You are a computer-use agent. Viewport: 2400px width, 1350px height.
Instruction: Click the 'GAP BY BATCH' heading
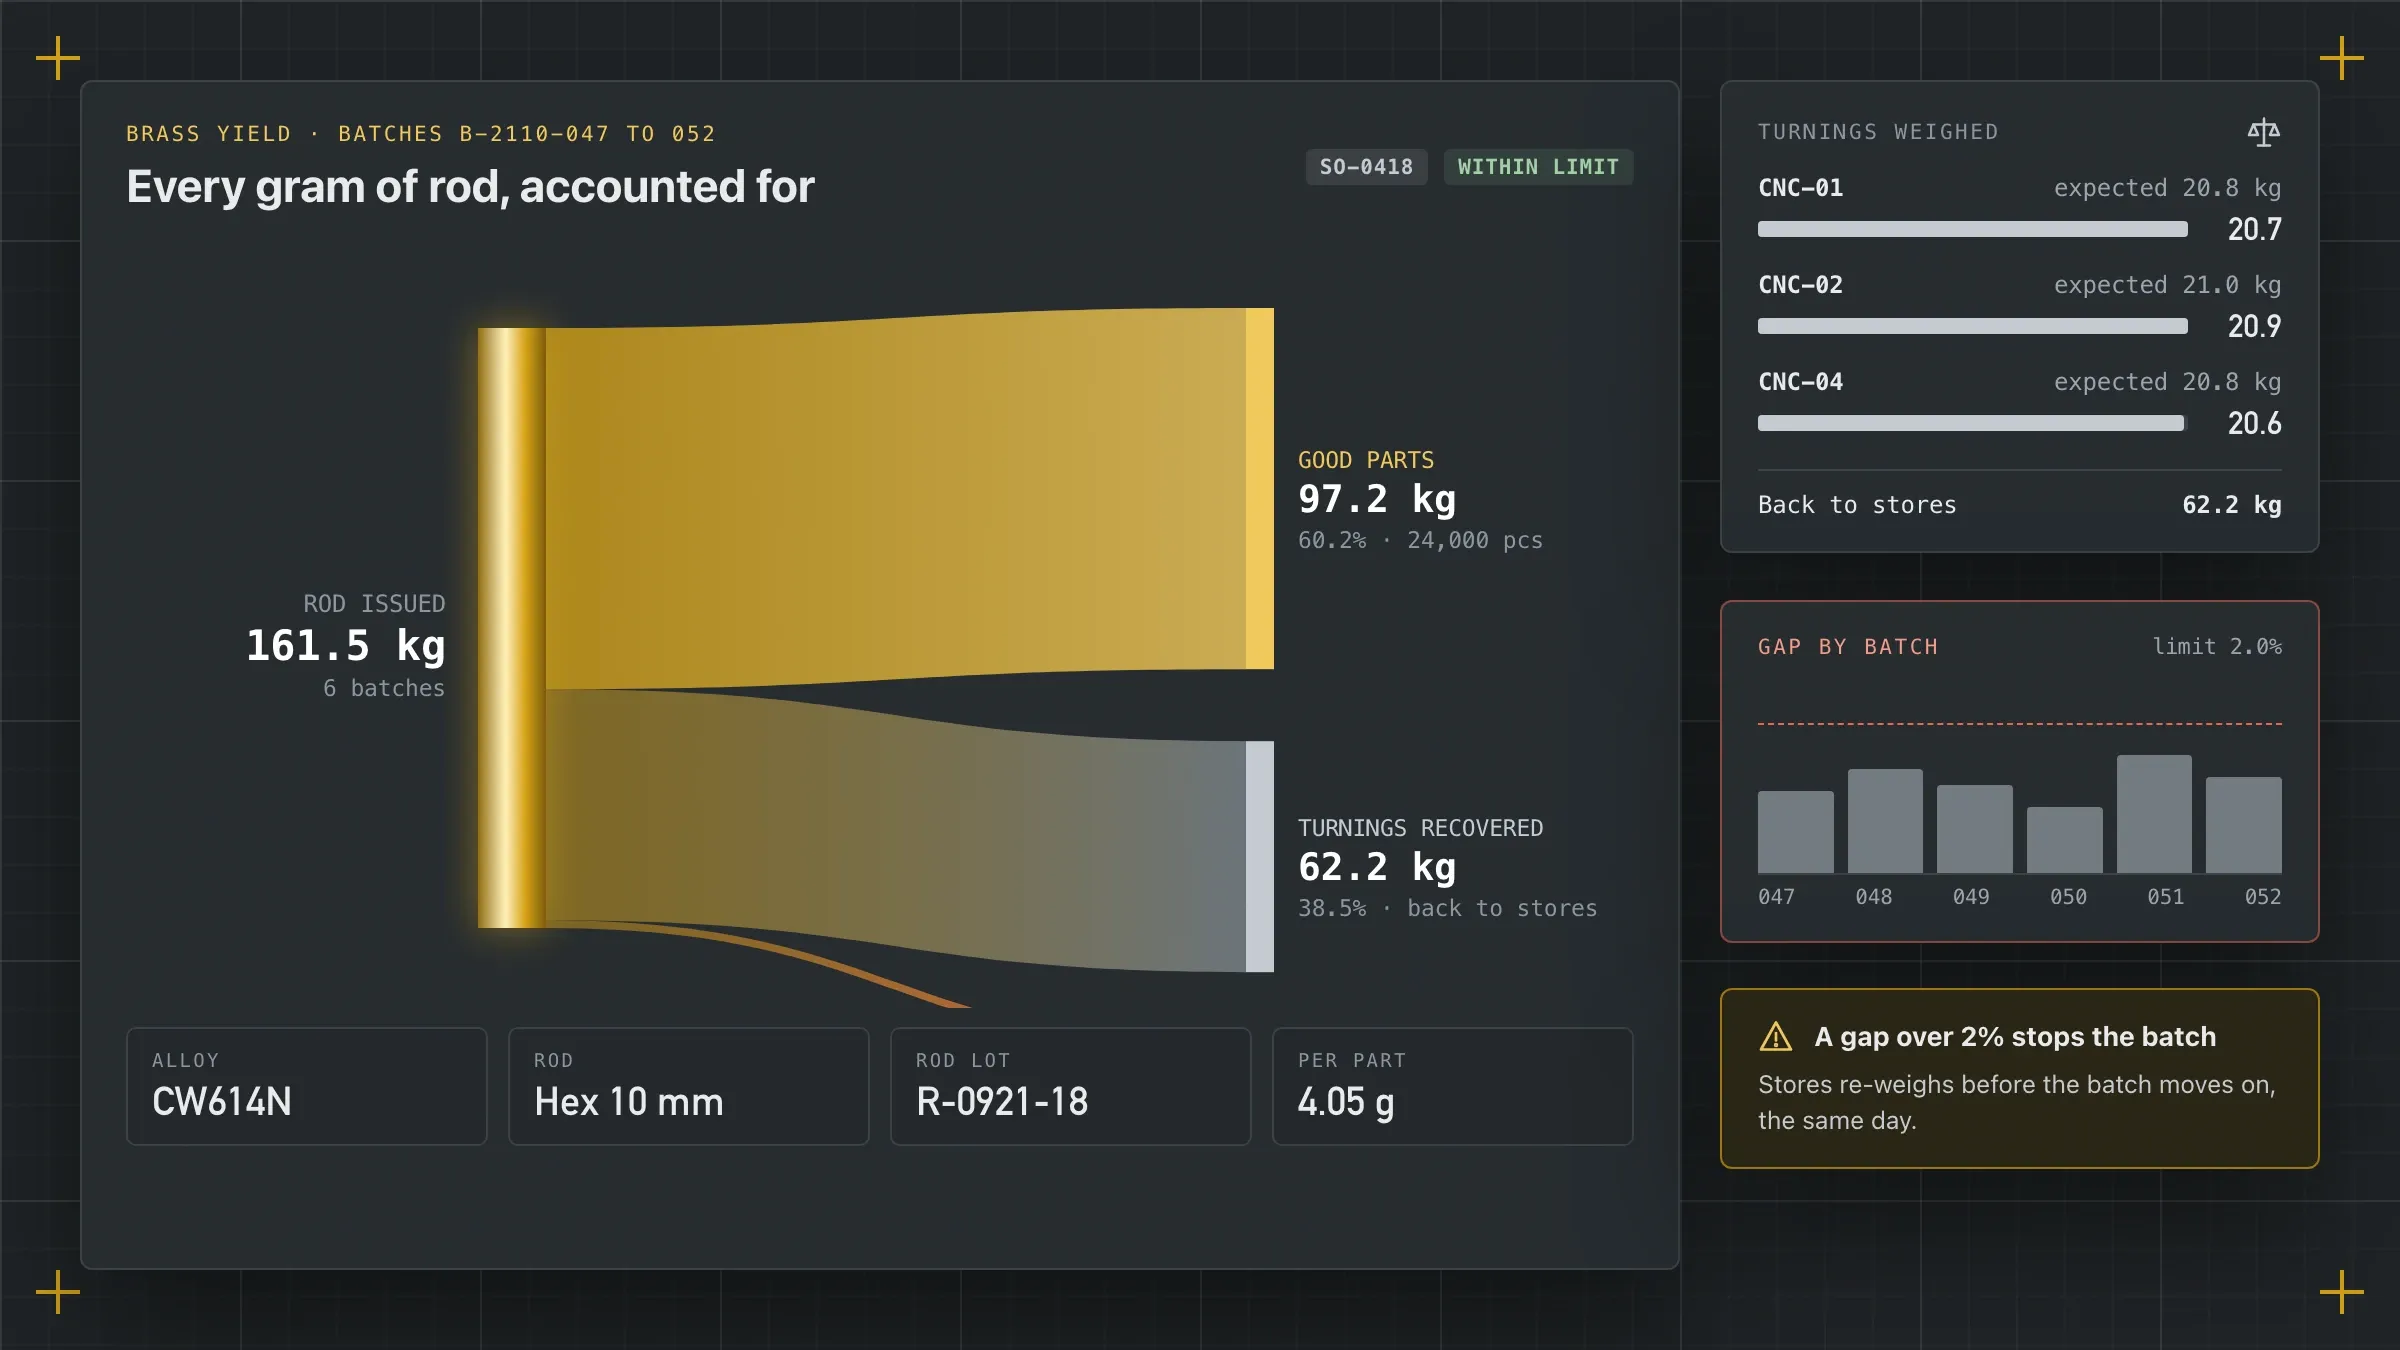coord(1848,647)
